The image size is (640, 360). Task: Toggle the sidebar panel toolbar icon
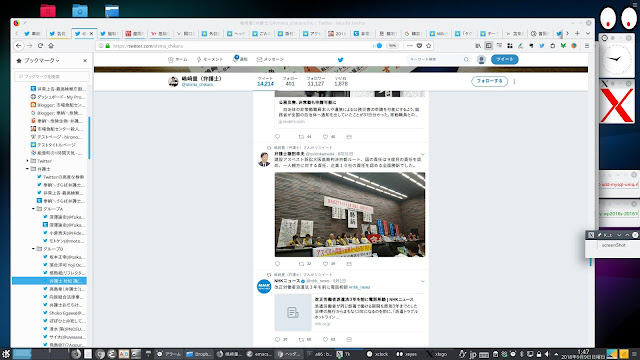click(x=489, y=46)
